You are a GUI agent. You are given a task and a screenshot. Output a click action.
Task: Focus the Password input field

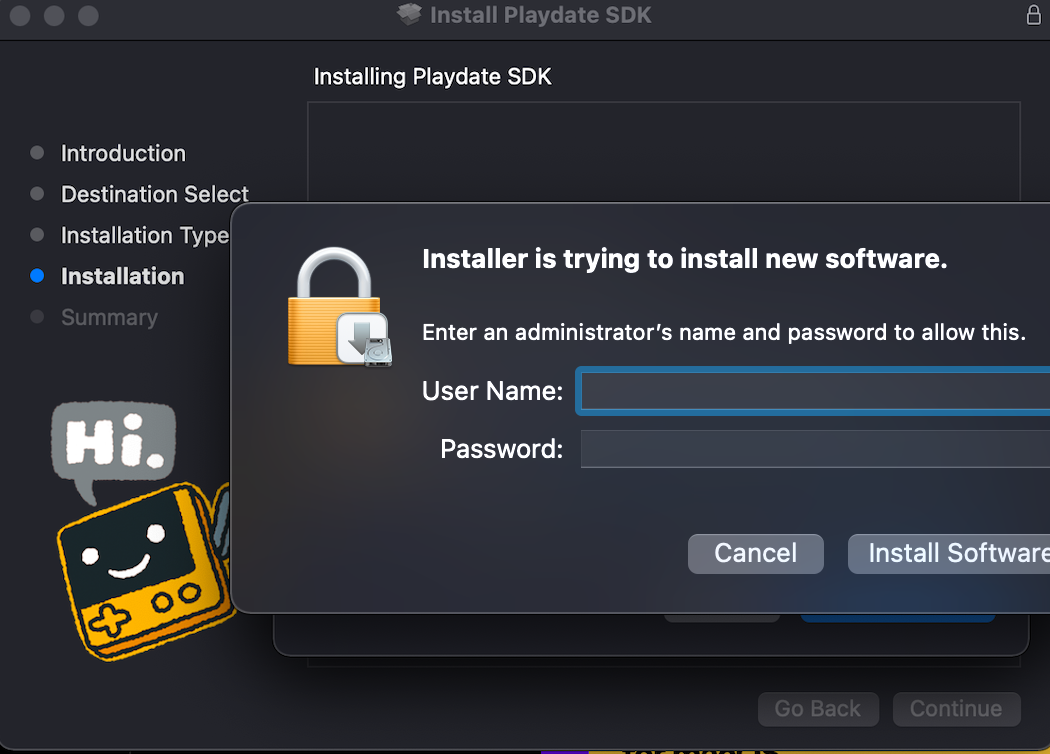click(x=815, y=449)
